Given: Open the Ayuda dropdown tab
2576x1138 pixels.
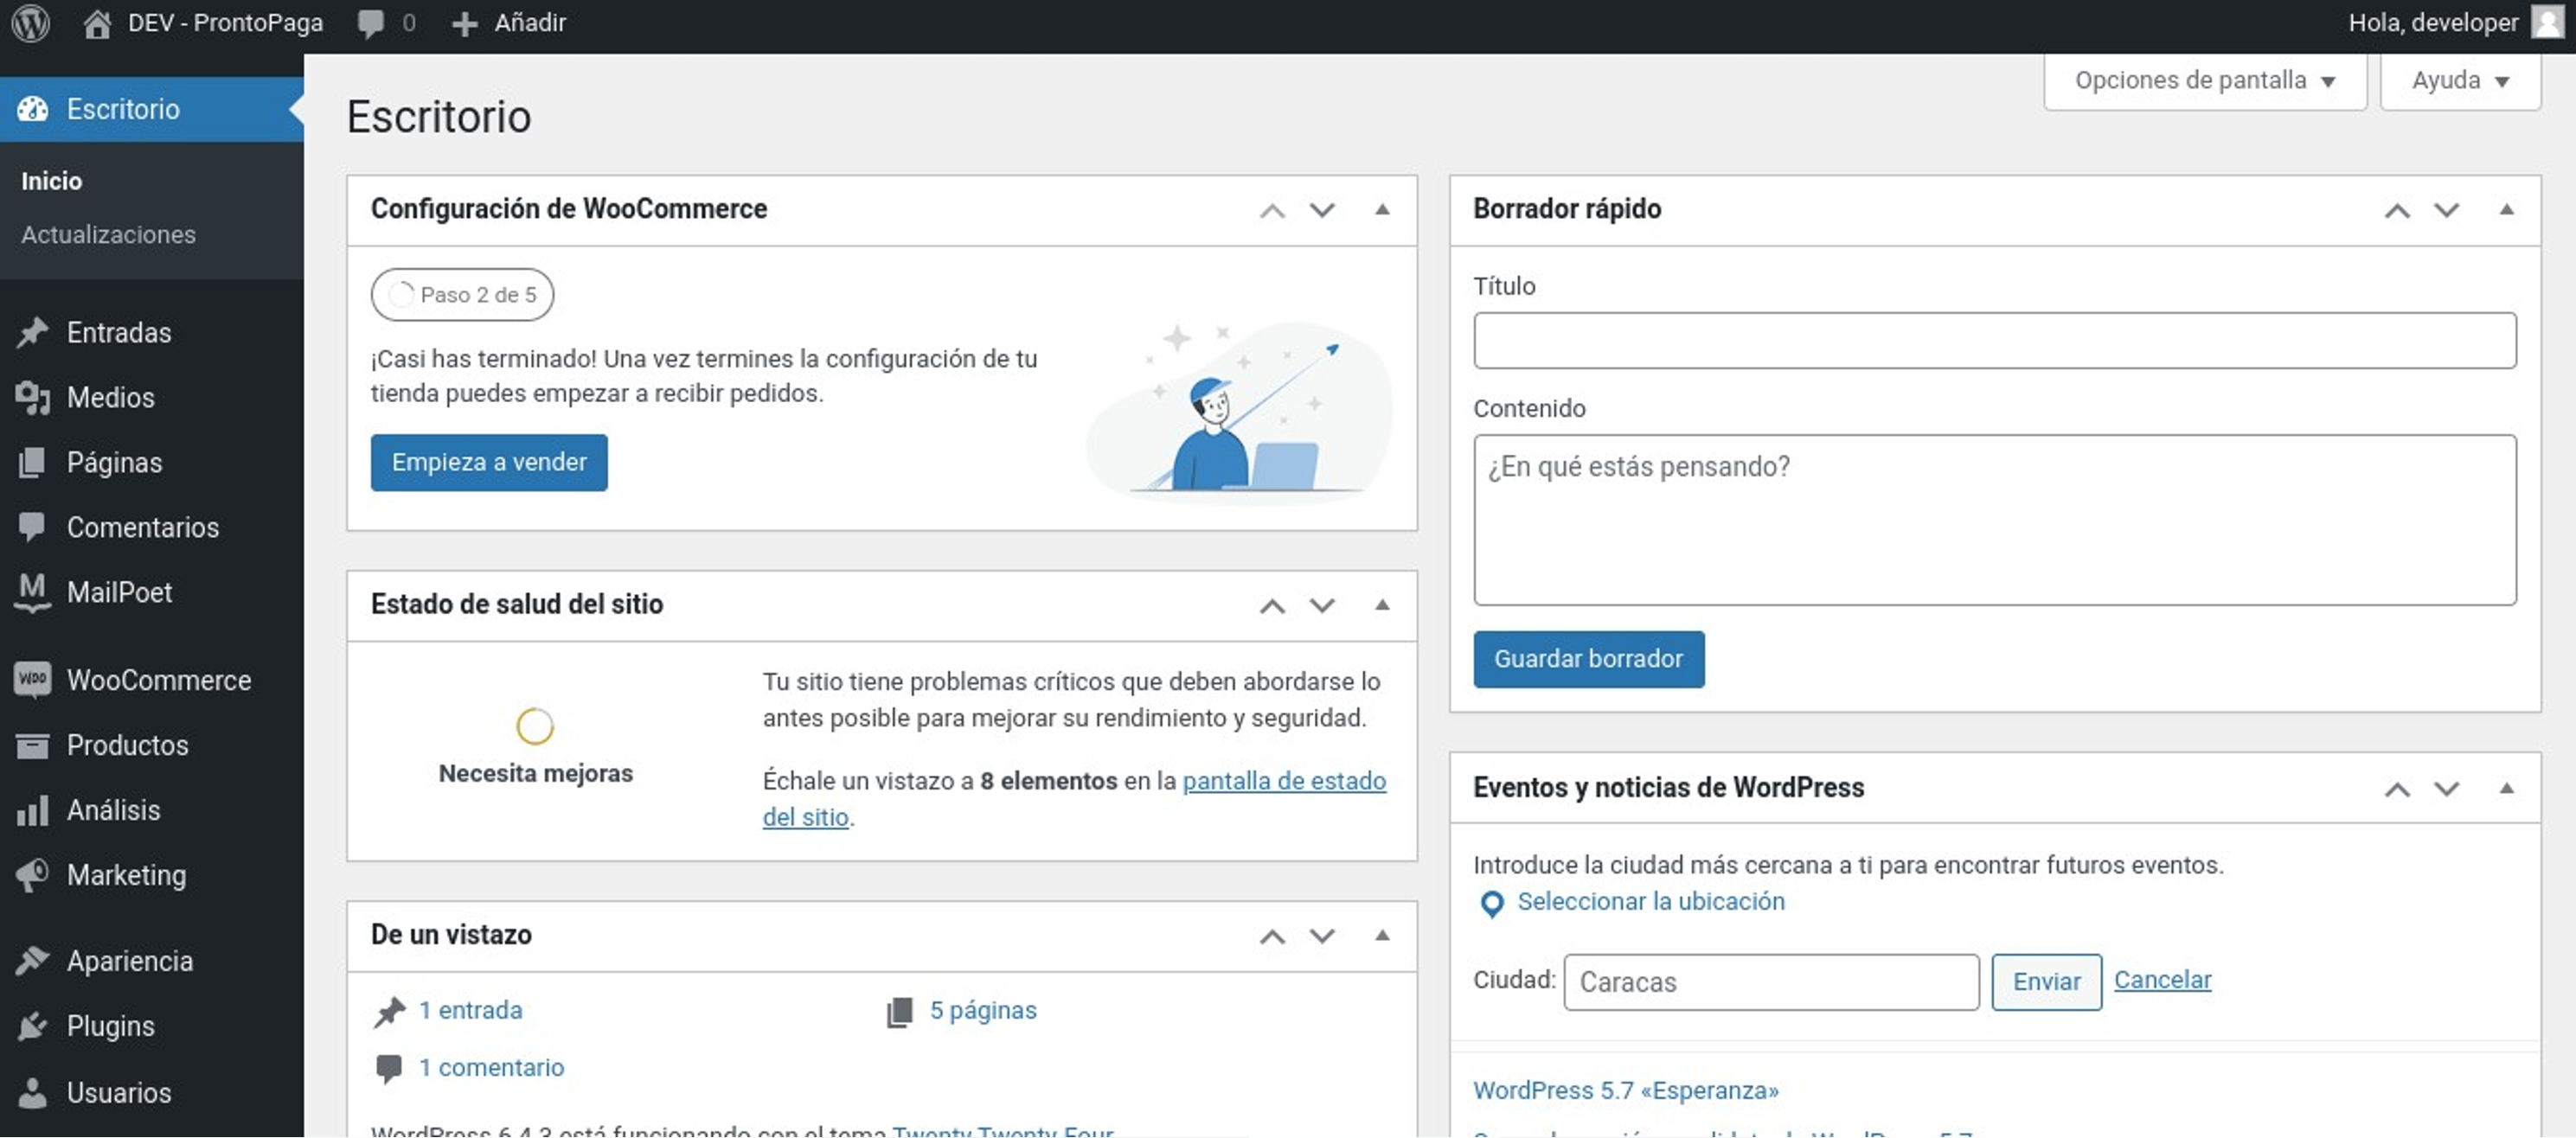Looking at the screenshot, I should coord(2459,81).
